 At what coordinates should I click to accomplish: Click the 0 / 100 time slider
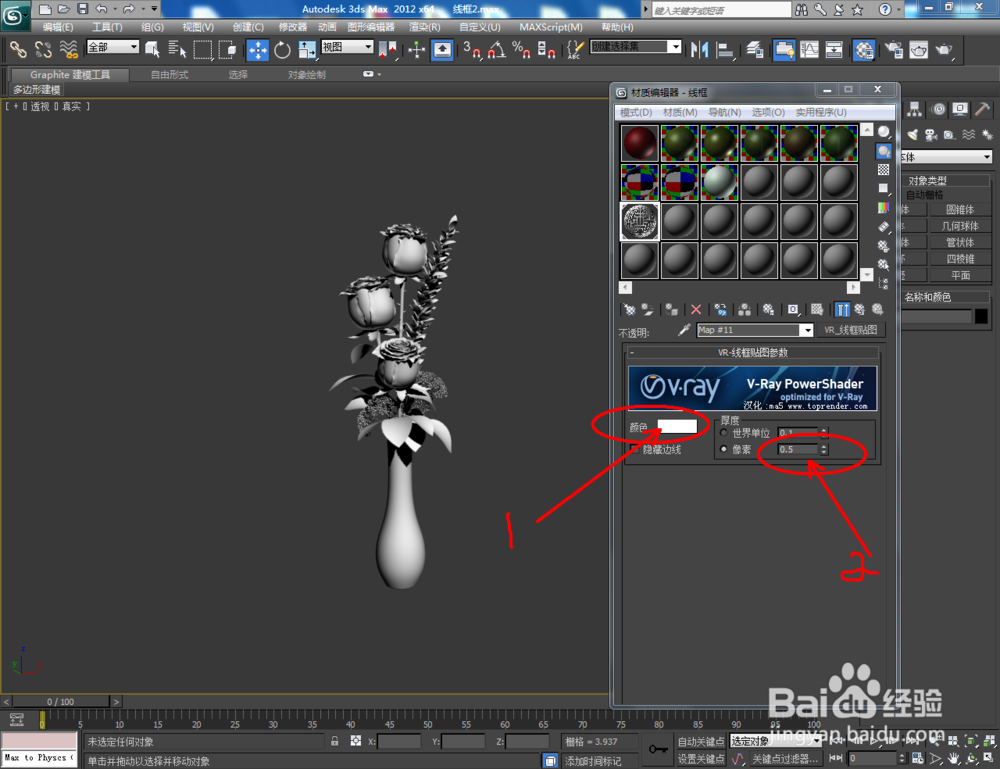[x=61, y=701]
